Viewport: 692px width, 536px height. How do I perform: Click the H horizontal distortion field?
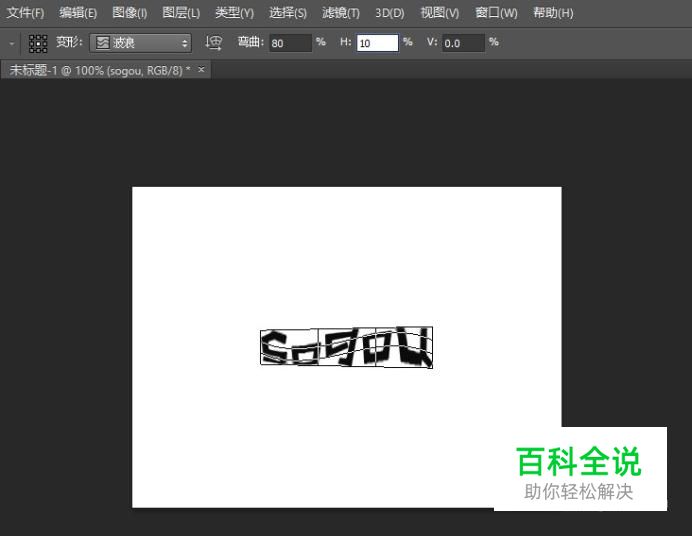pos(377,43)
